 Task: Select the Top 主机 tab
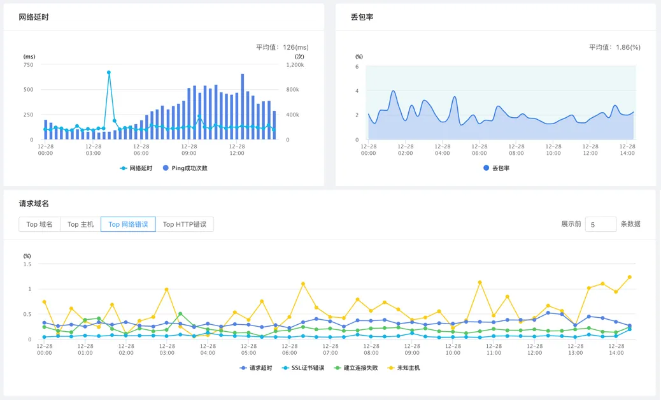[80, 224]
